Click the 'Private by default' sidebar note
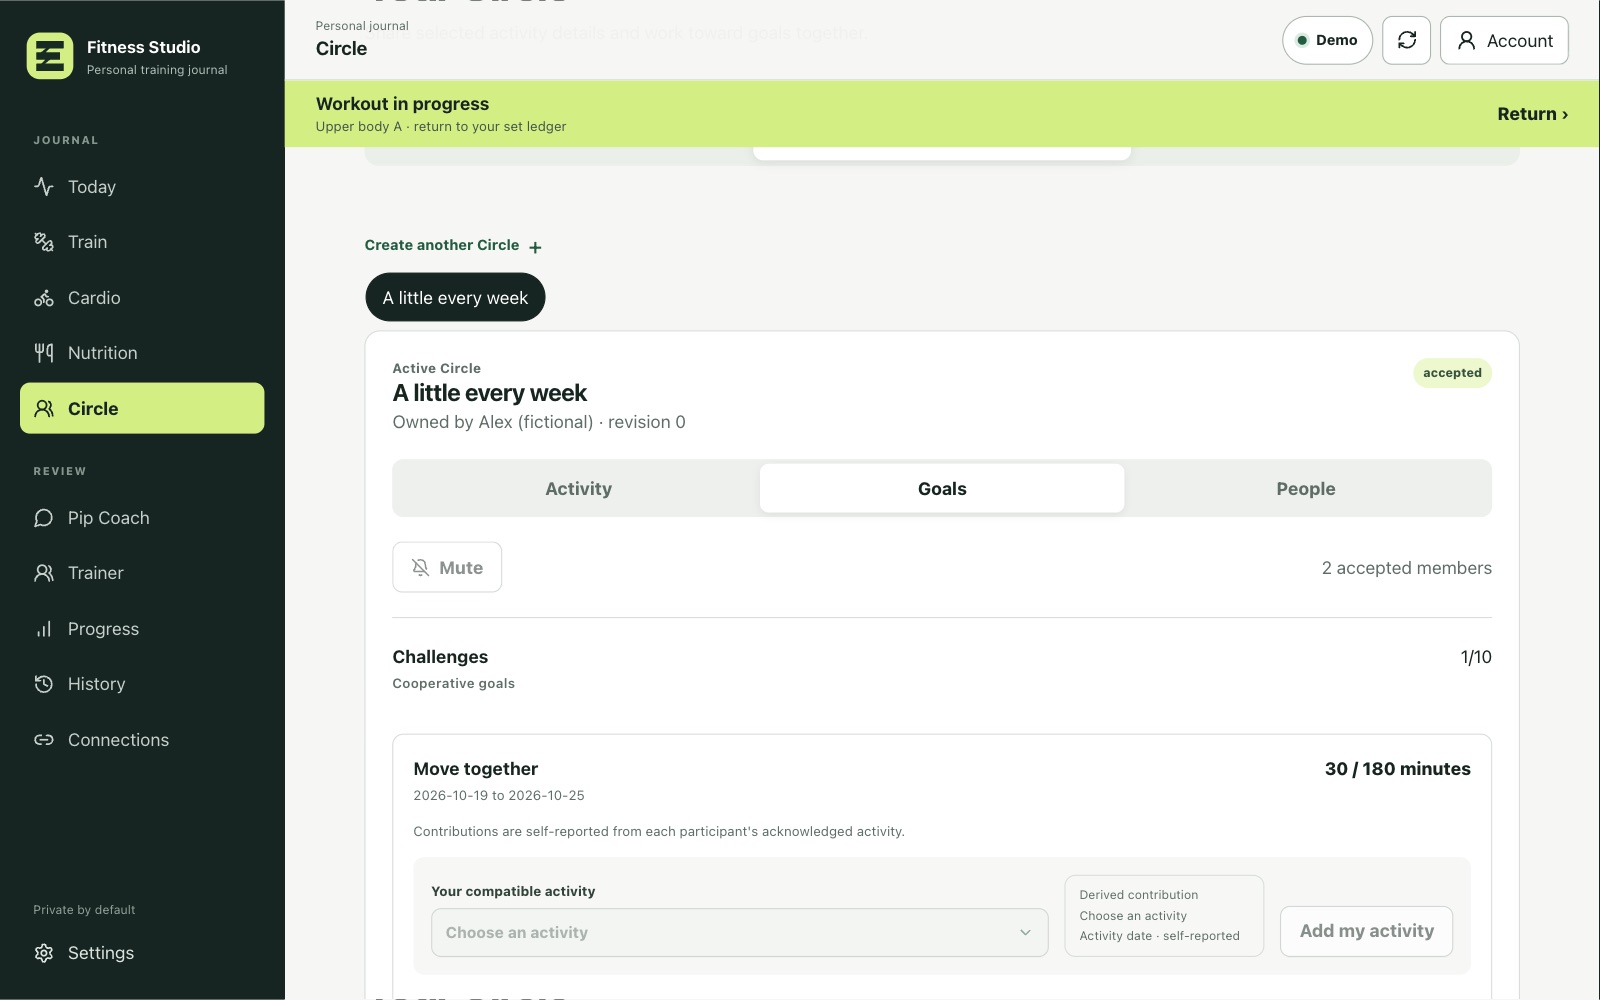1600x1000 pixels. [x=84, y=910]
